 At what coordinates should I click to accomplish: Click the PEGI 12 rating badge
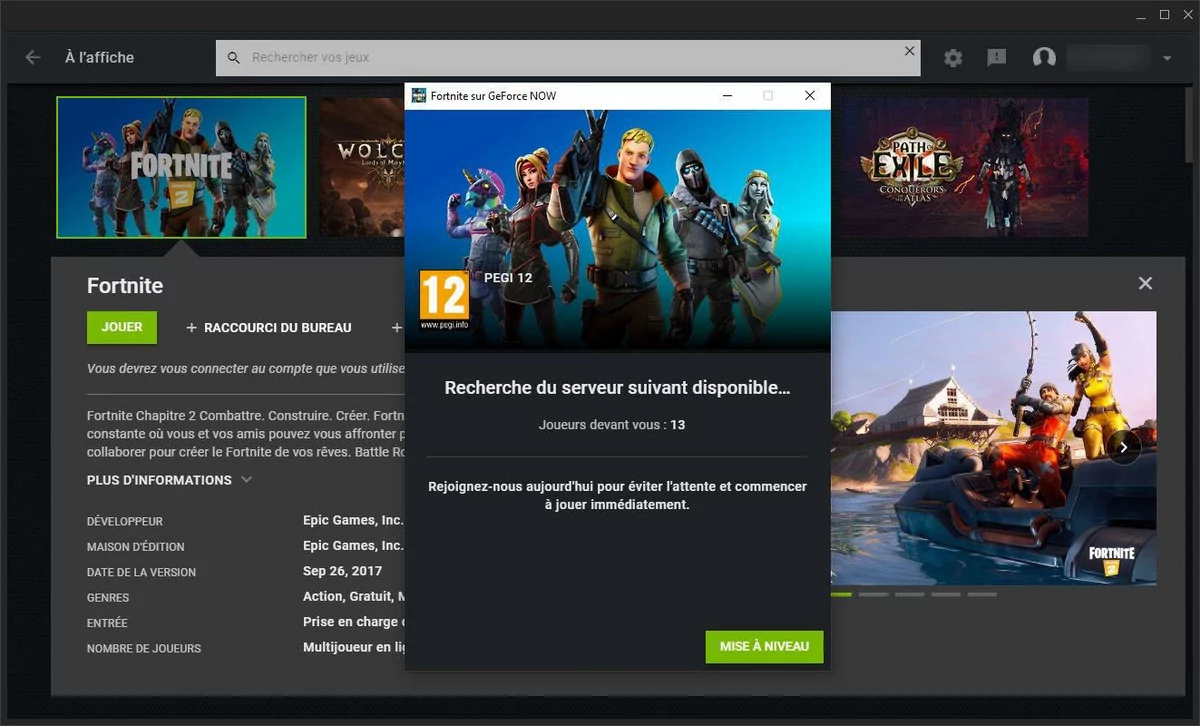click(444, 299)
